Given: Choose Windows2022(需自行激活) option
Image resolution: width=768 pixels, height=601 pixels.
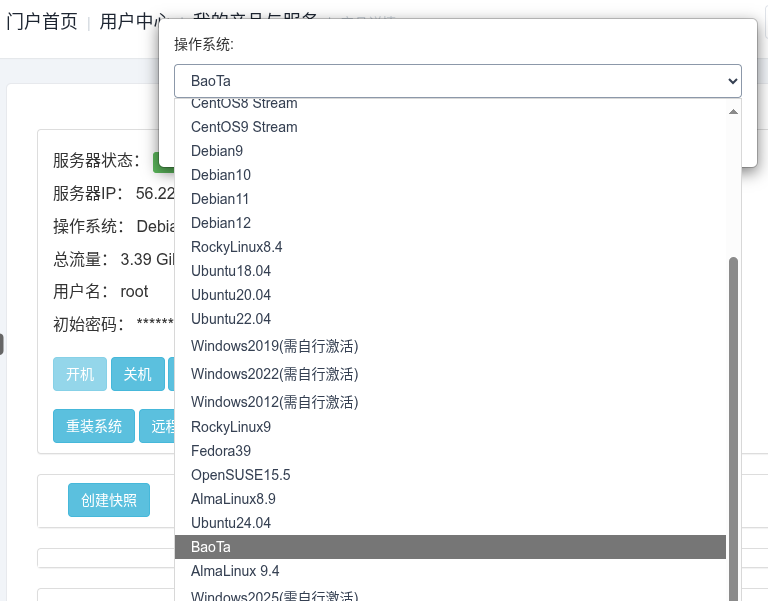Looking at the screenshot, I should [x=450, y=374].
